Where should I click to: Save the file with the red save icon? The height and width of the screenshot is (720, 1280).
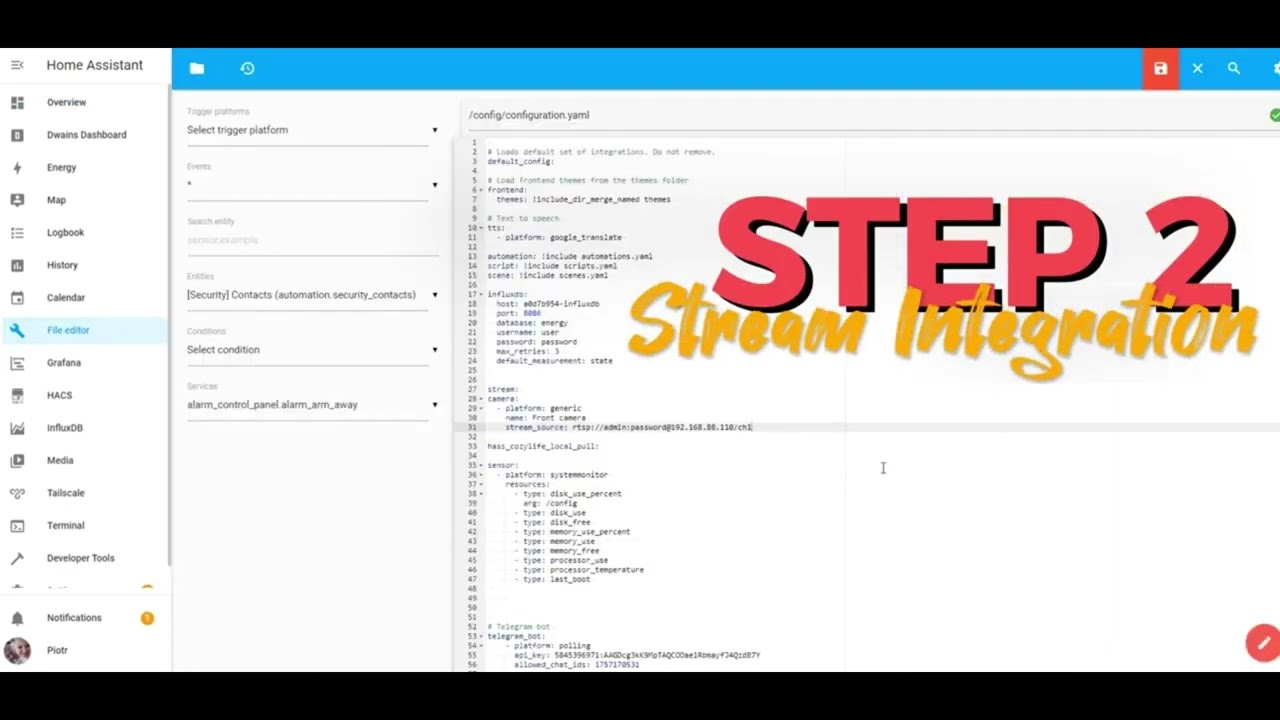[x=1160, y=68]
